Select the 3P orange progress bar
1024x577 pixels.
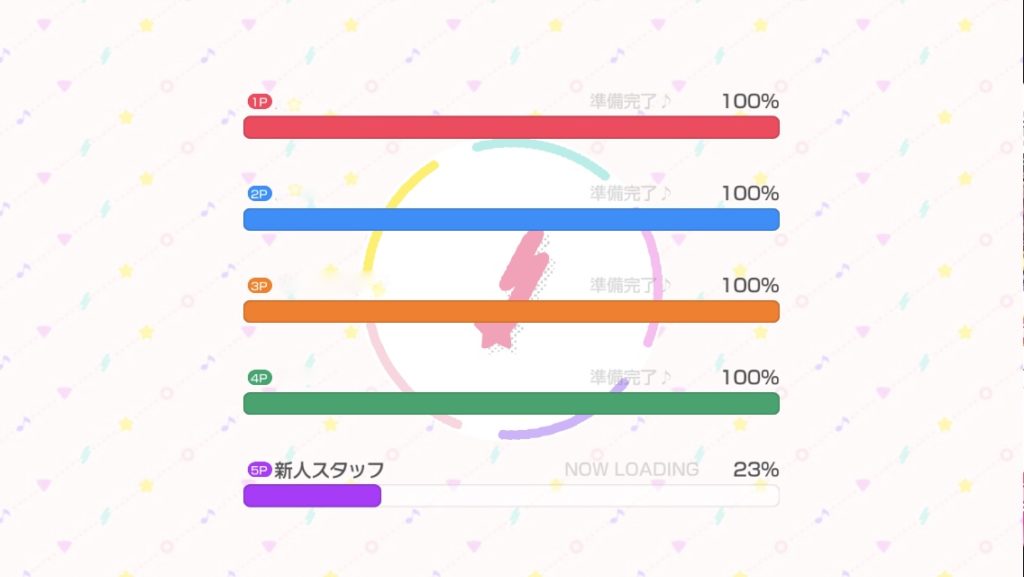point(511,311)
